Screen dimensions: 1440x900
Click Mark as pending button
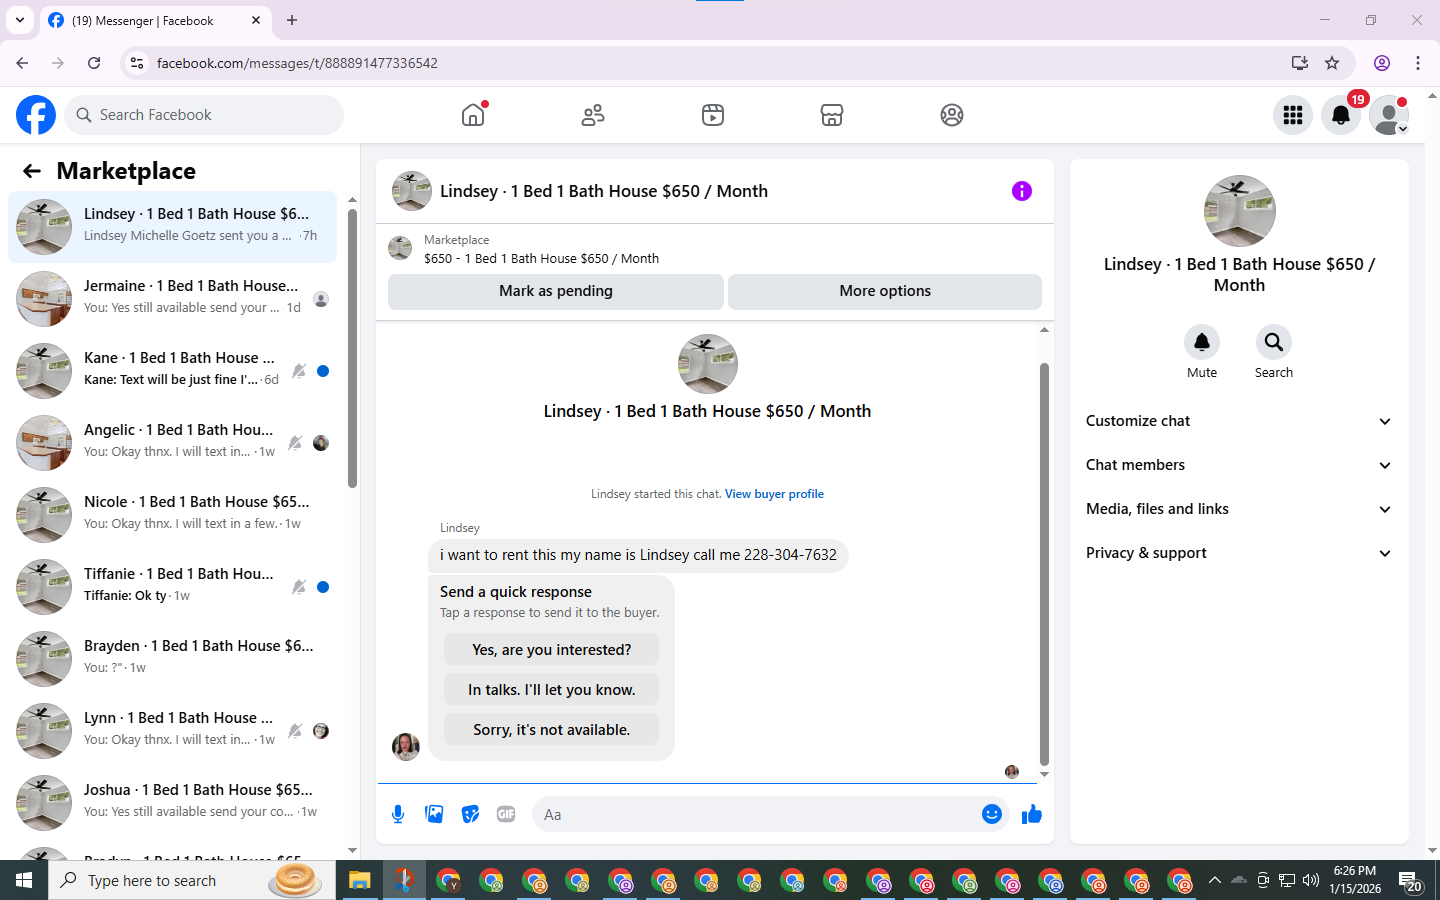coord(556,291)
